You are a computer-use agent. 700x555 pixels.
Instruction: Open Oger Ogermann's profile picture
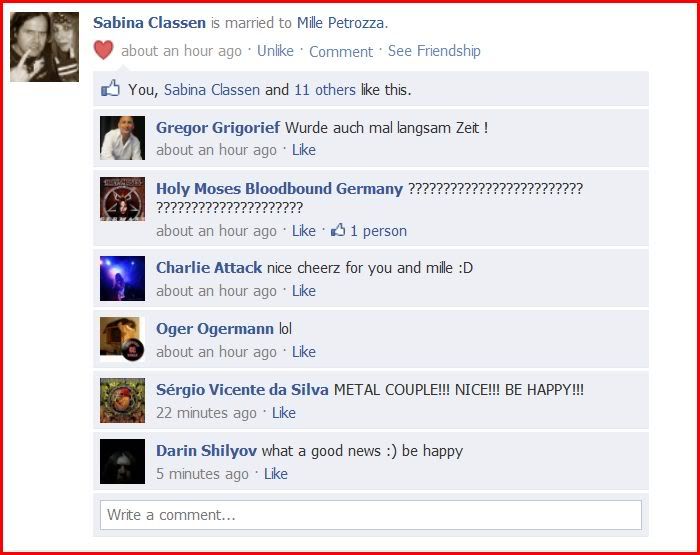coord(122,339)
